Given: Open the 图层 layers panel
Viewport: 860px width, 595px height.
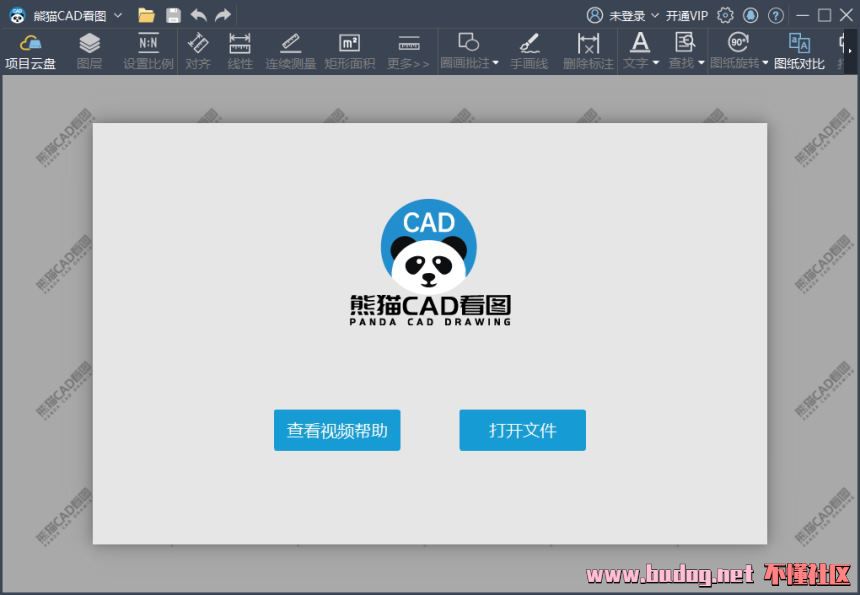Looking at the screenshot, I should (89, 51).
